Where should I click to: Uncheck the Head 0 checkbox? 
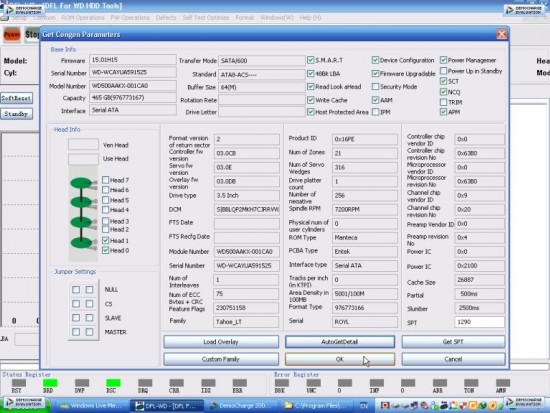click(105, 251)
